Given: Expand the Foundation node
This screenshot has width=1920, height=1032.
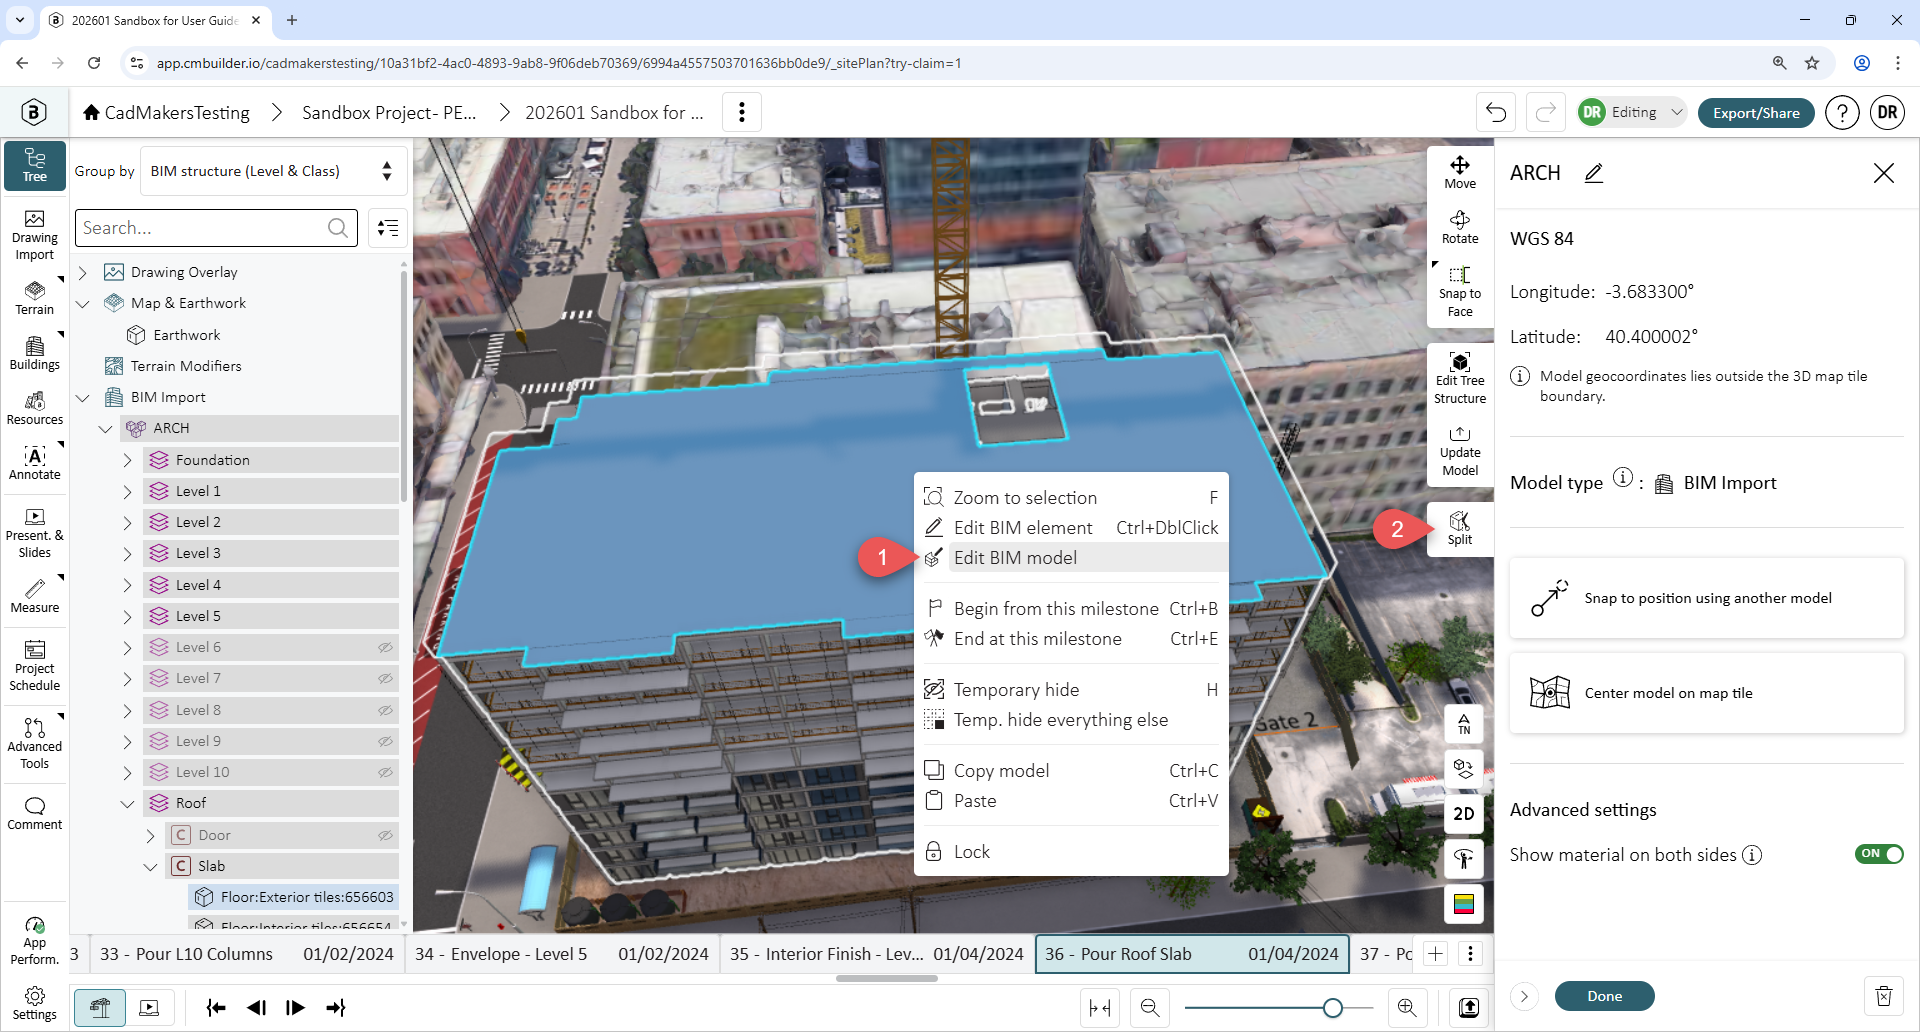Looking at the screenshot, I should [127, 460].
